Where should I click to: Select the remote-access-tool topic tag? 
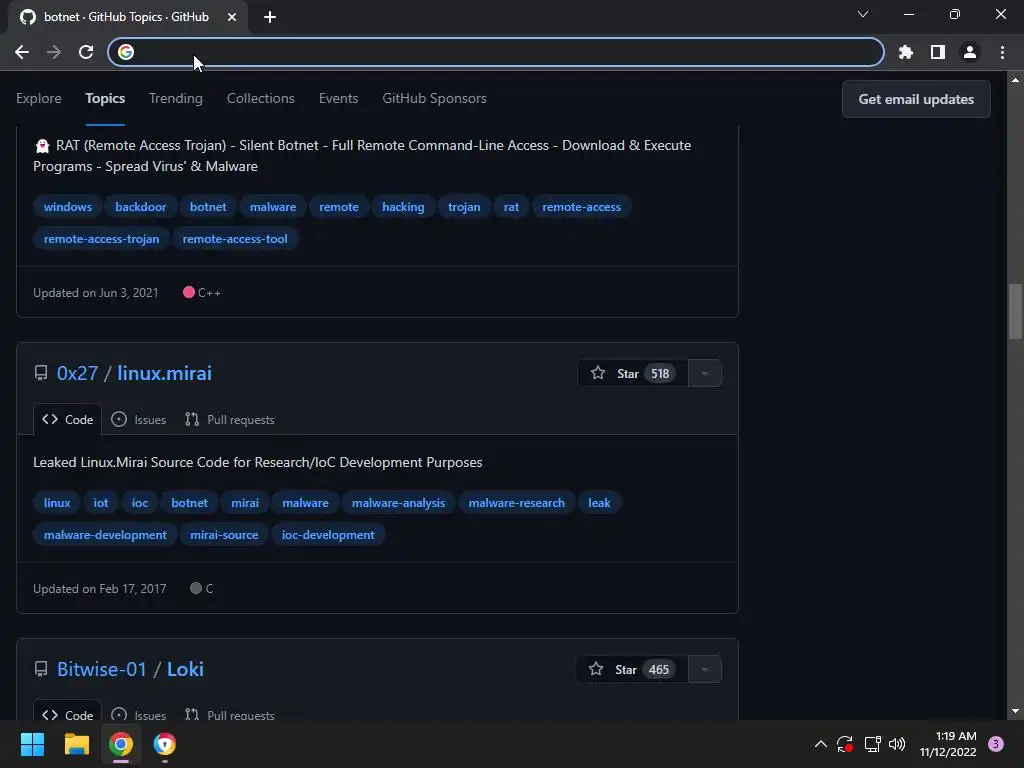(234, 239)
